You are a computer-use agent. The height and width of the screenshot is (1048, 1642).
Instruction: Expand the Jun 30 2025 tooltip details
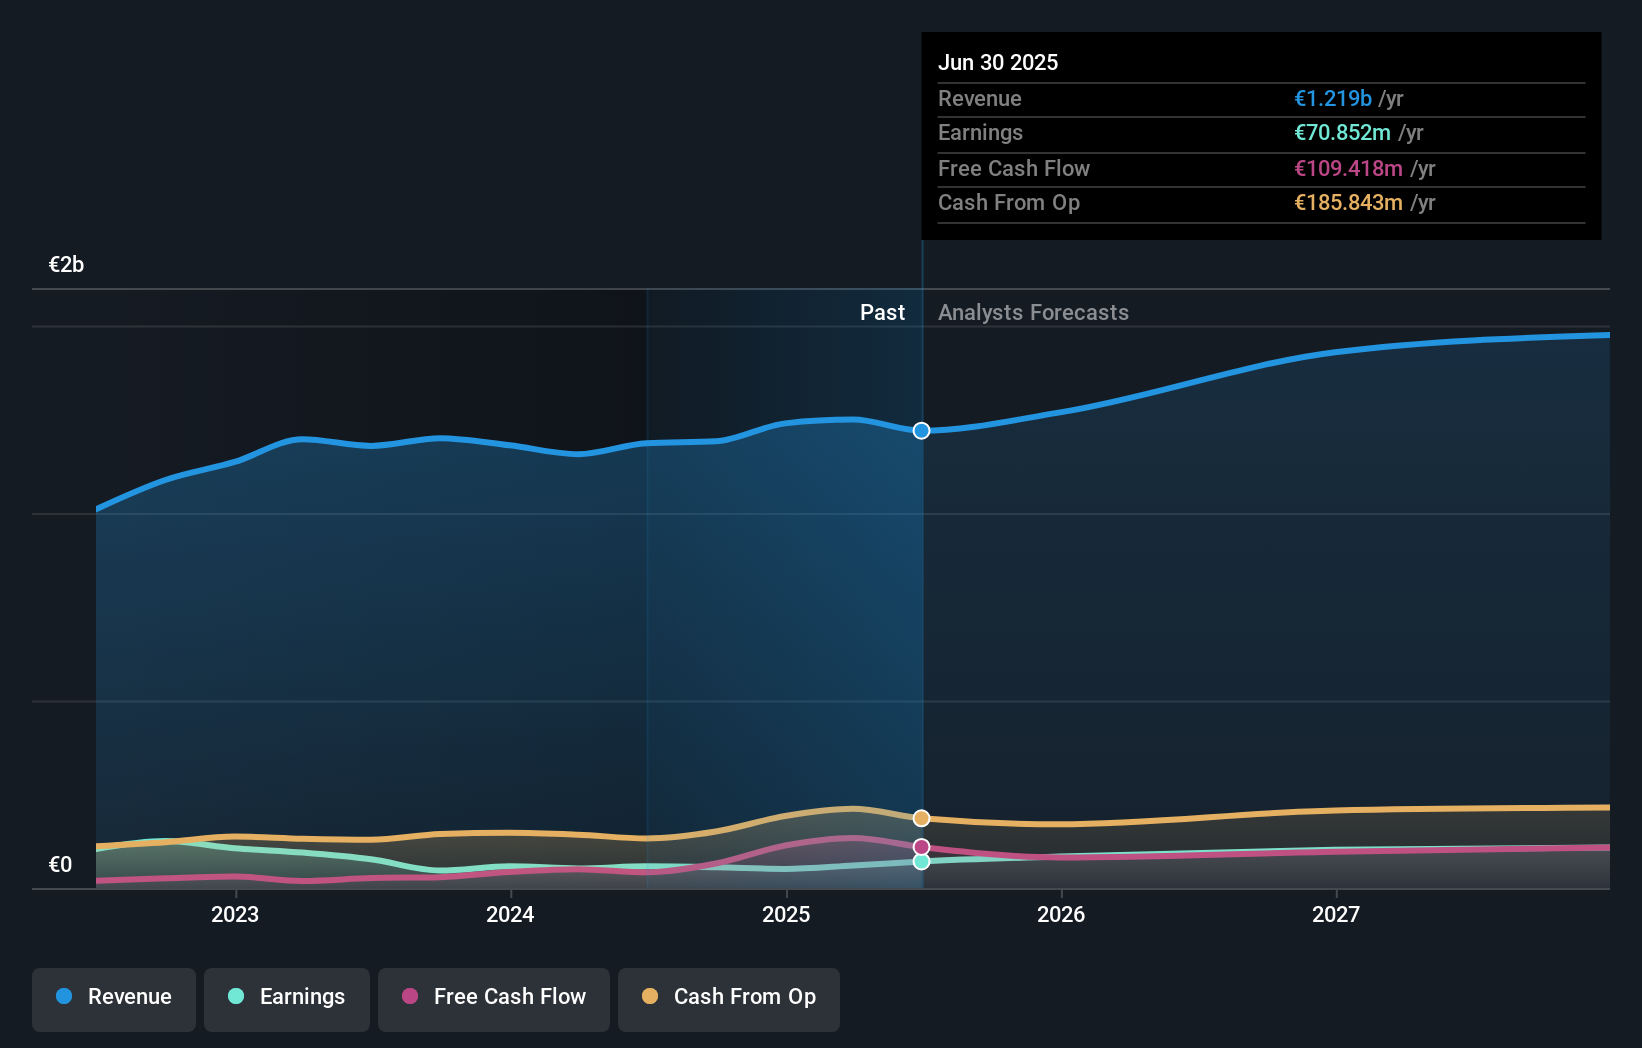click(998, 62)
